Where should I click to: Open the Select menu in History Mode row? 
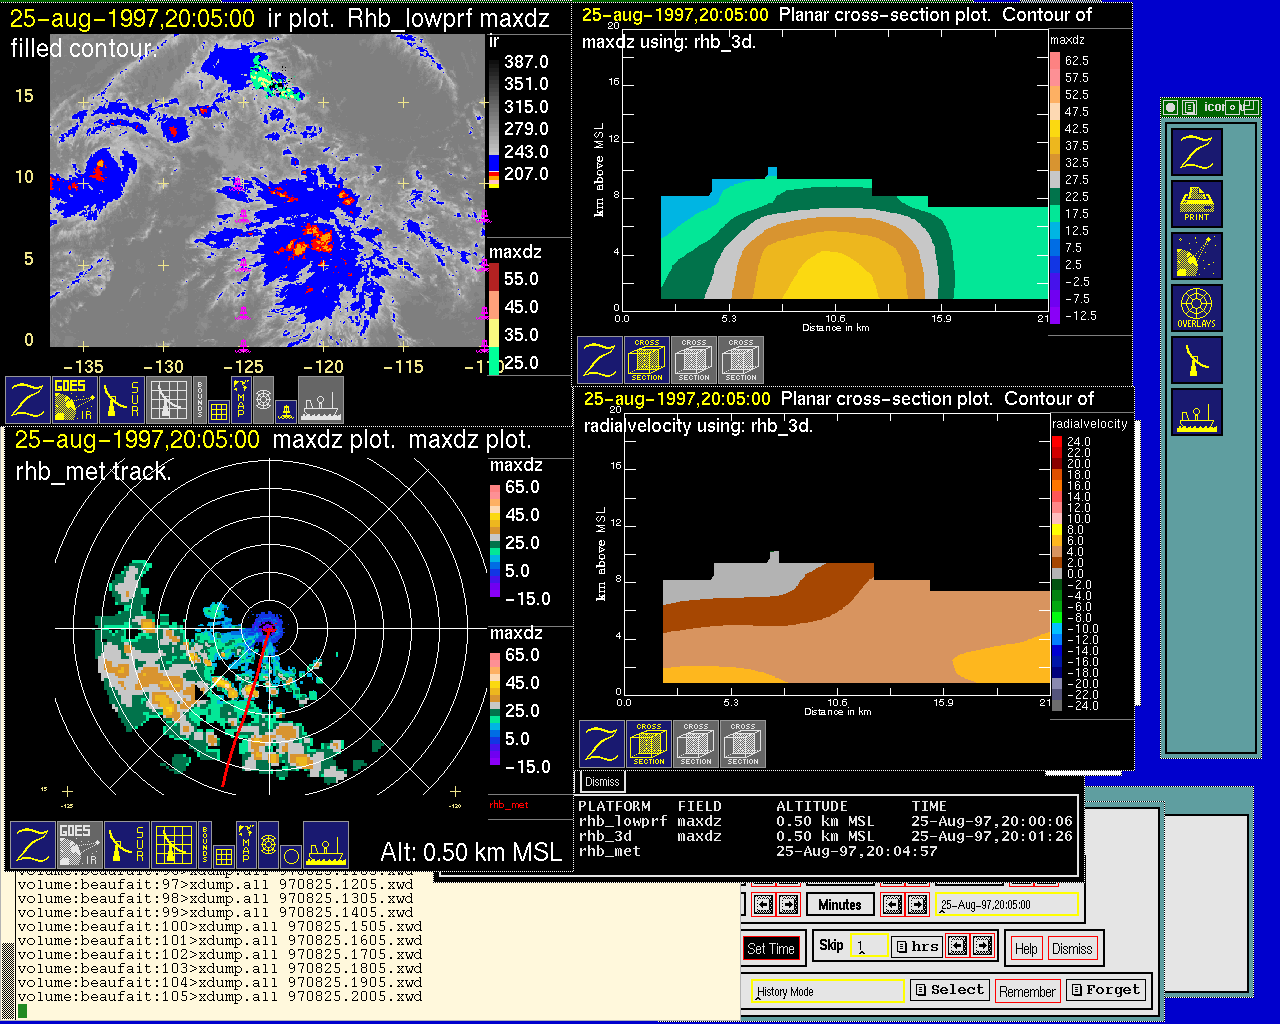[948, 990]
